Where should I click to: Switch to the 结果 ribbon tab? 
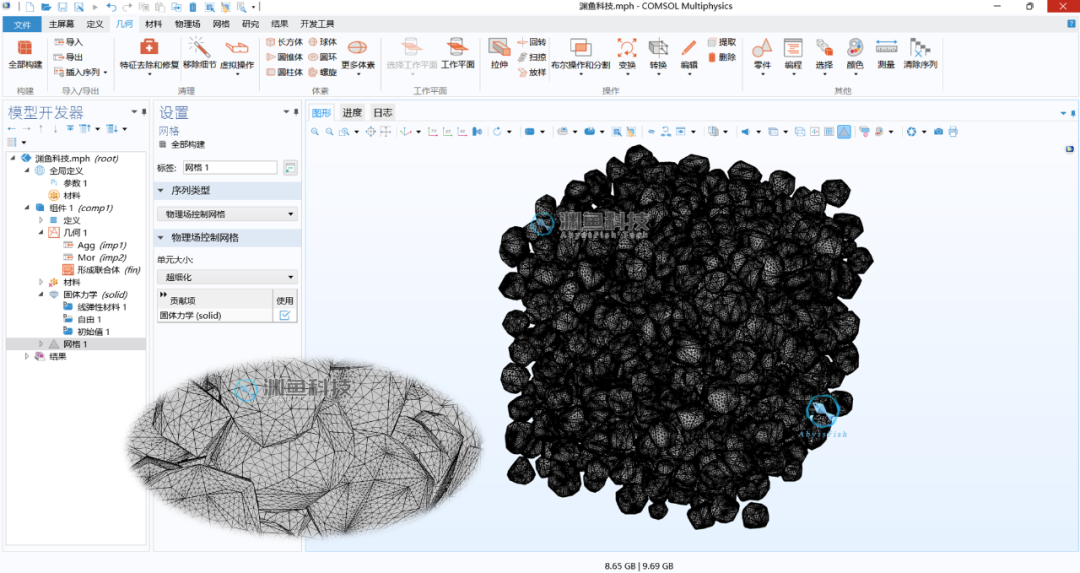(x=280, y=24)
